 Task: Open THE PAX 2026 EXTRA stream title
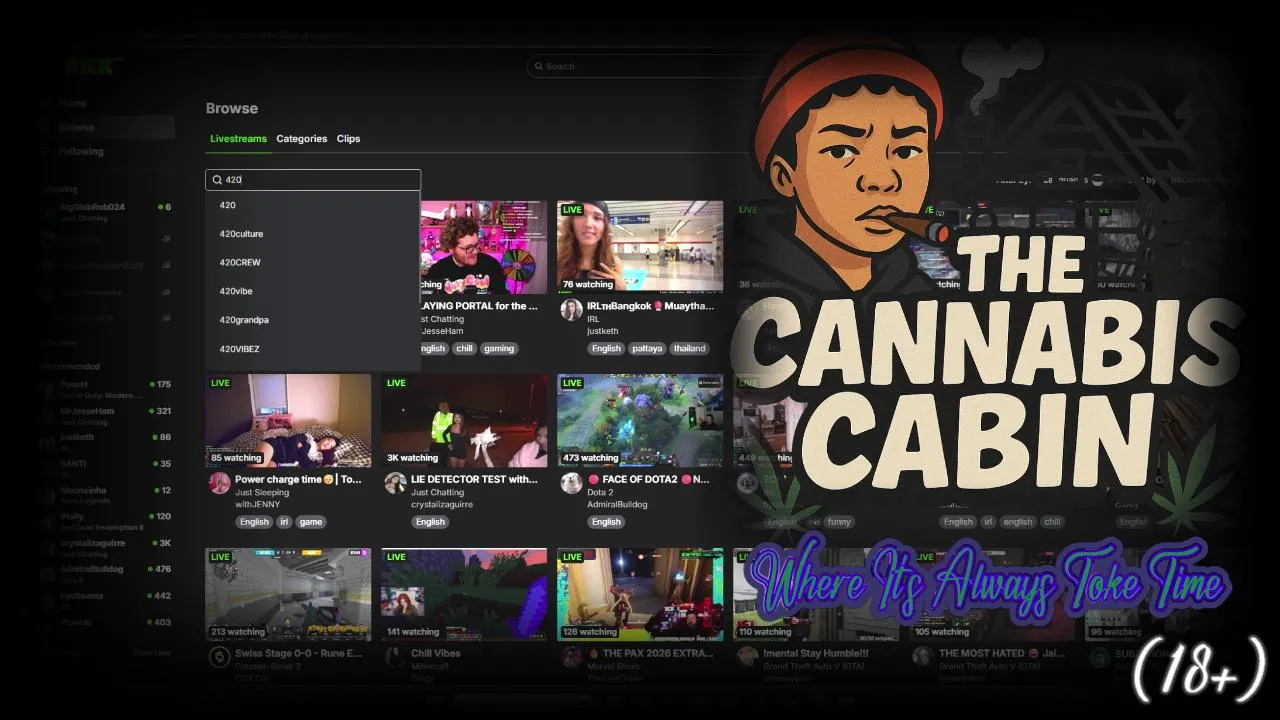point(650,653)
